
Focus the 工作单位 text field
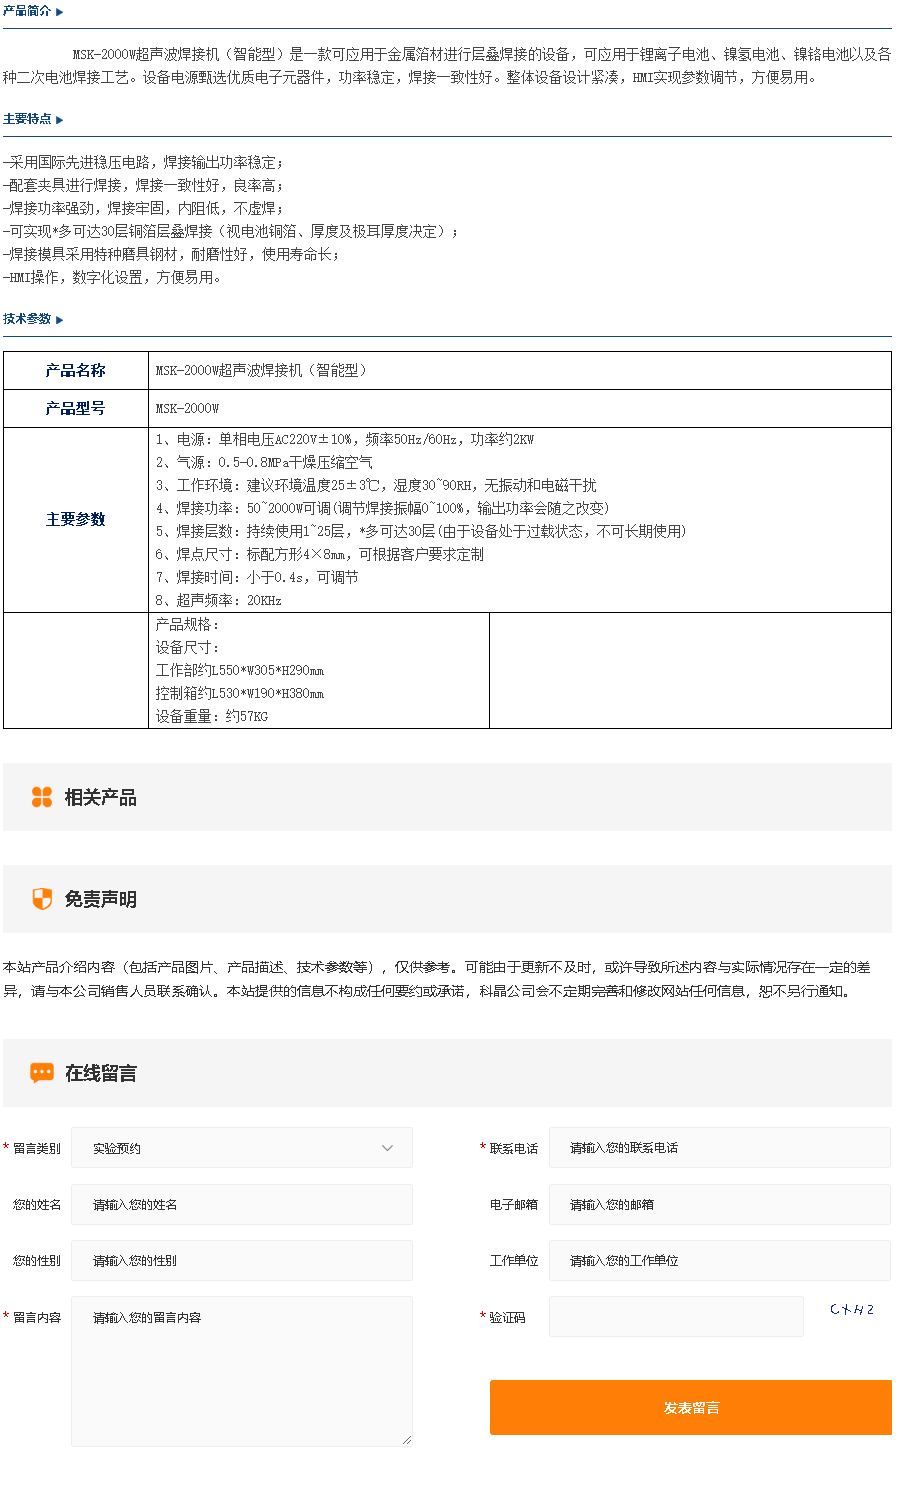[x=718, y=1261]
